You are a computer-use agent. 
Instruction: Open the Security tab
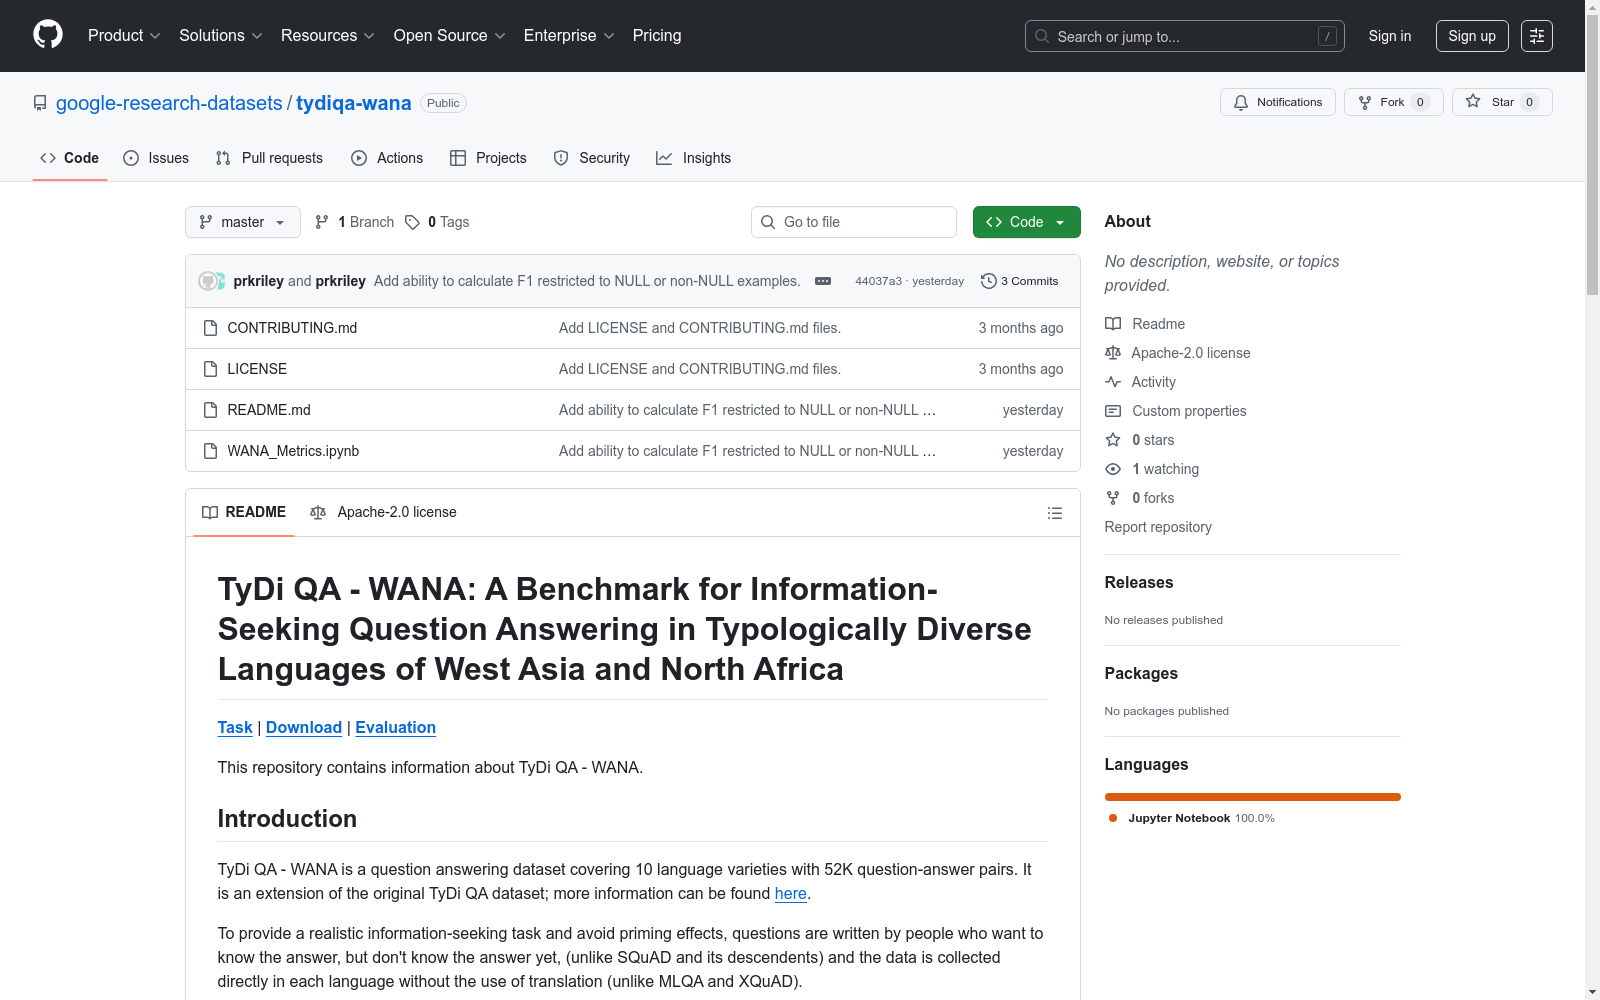pos(592,158)
